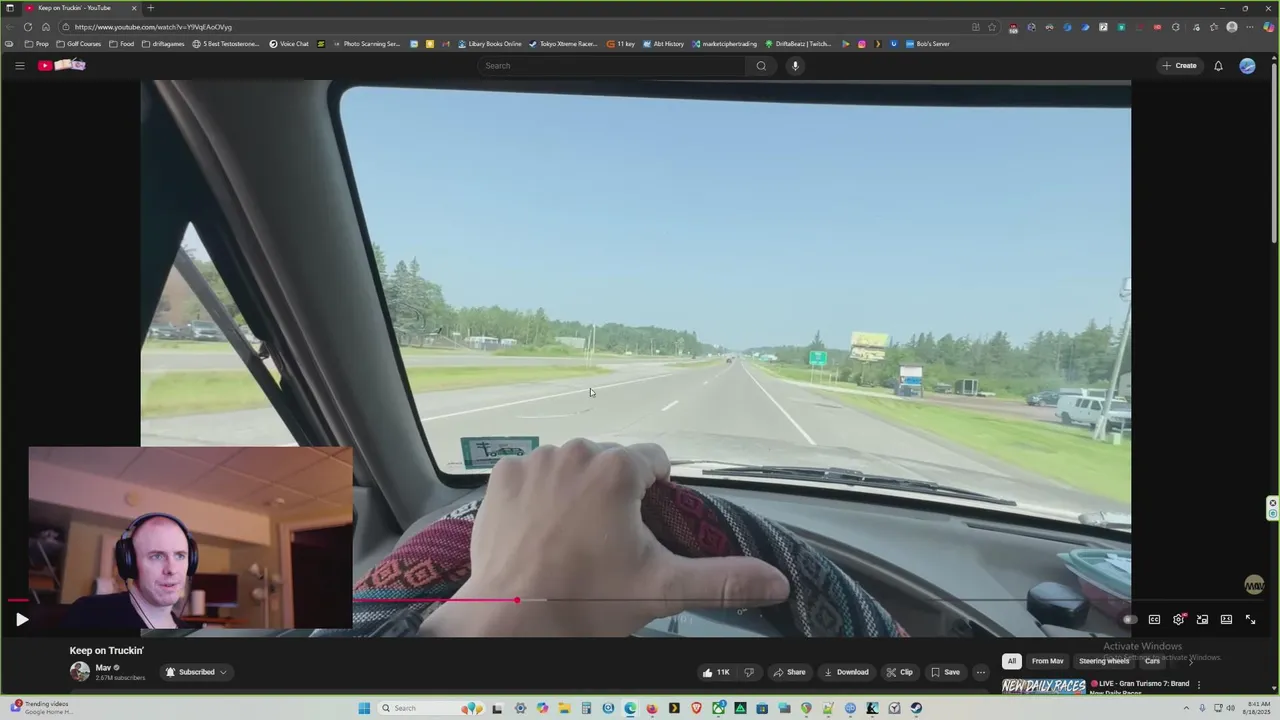
Task: Open Windows Start menu
Action: (363, 708)
